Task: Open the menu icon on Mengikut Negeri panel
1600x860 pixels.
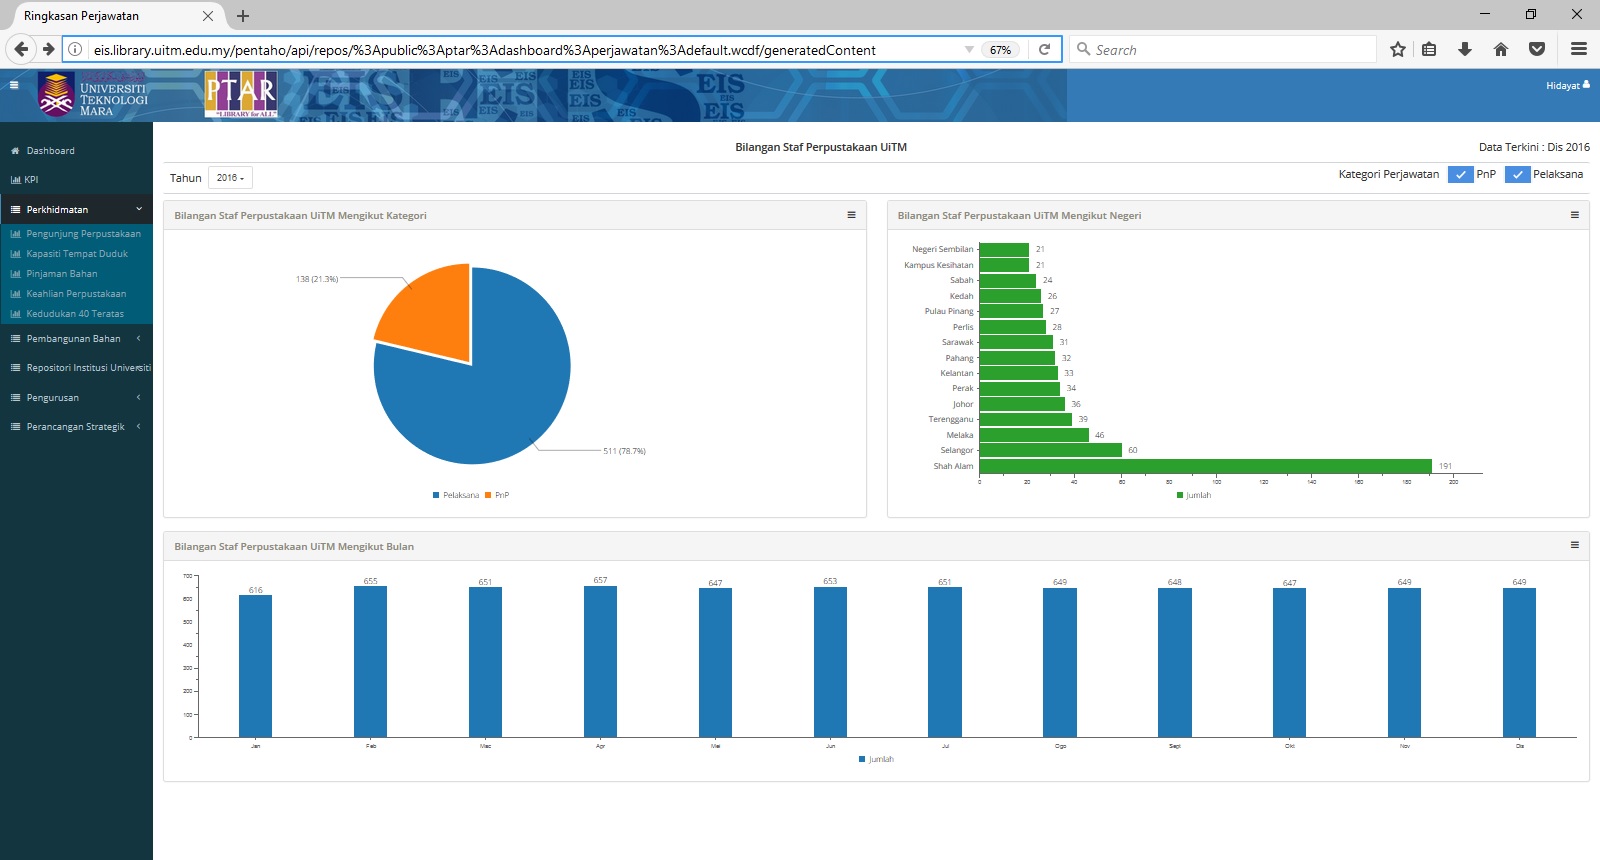Action: click(1574, 215)
